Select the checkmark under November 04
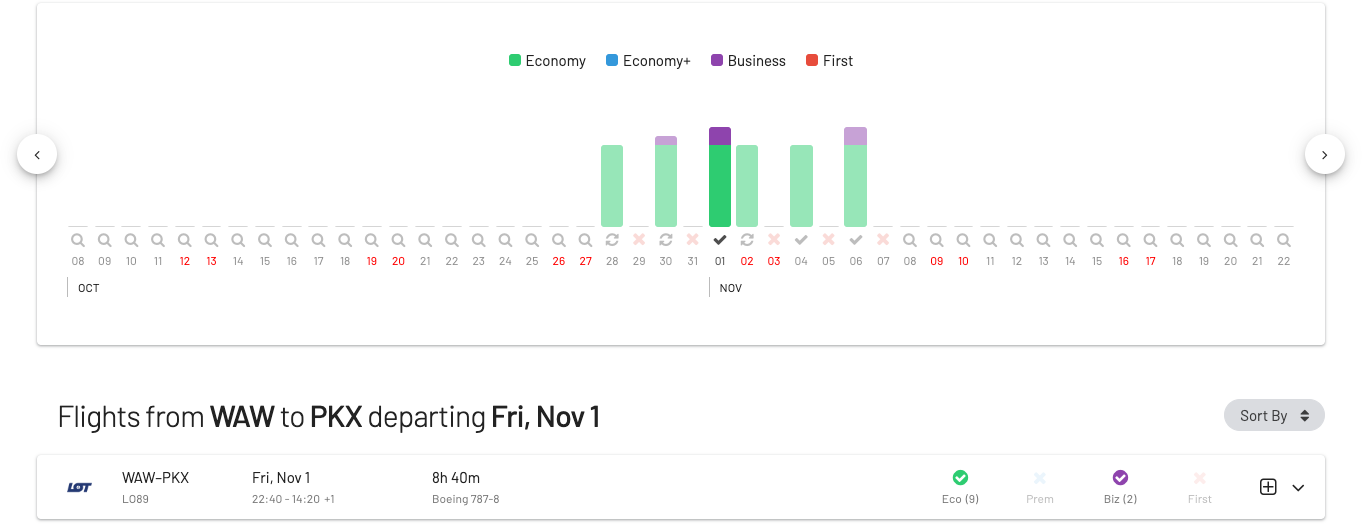The width and height of the screenshot is (1362, 524). pyautogui.click(x=801, y=240)
